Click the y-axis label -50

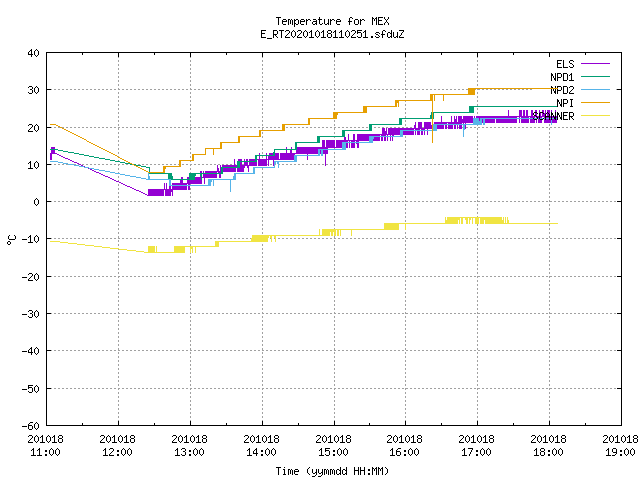click(31, 389)
